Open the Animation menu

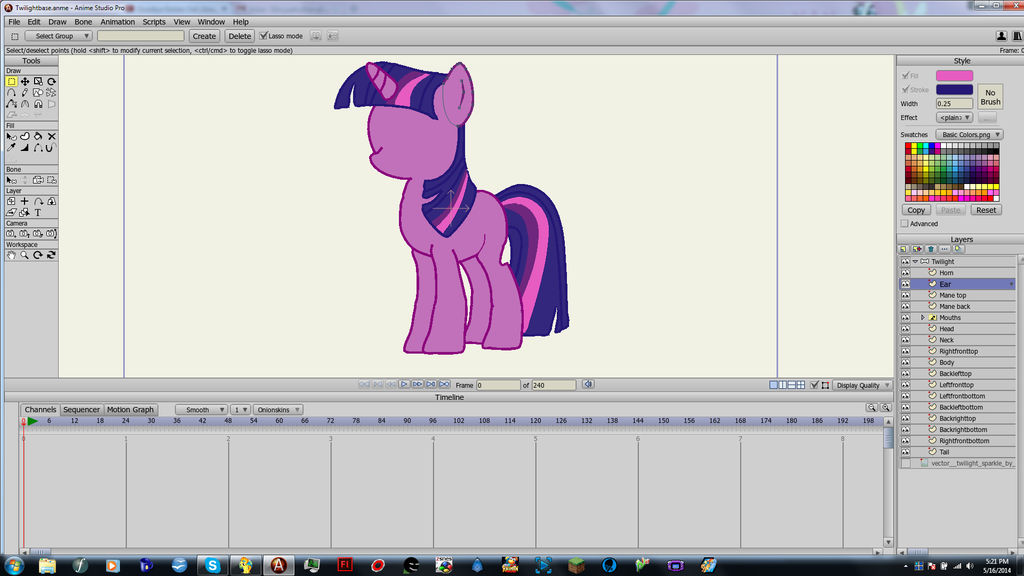(x=117, y=21)
